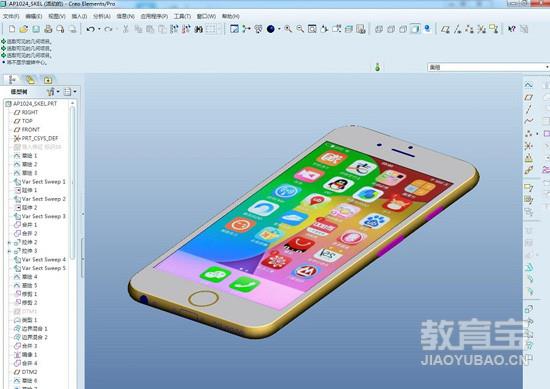Open the File (F) menu
Image resolution: width=550 pixels, height=389 pixels.
click(11, 16)
